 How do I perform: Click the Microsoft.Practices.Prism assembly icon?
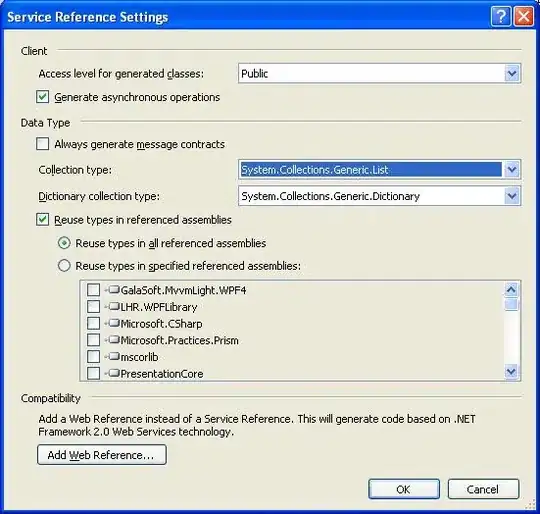(114, 340)
